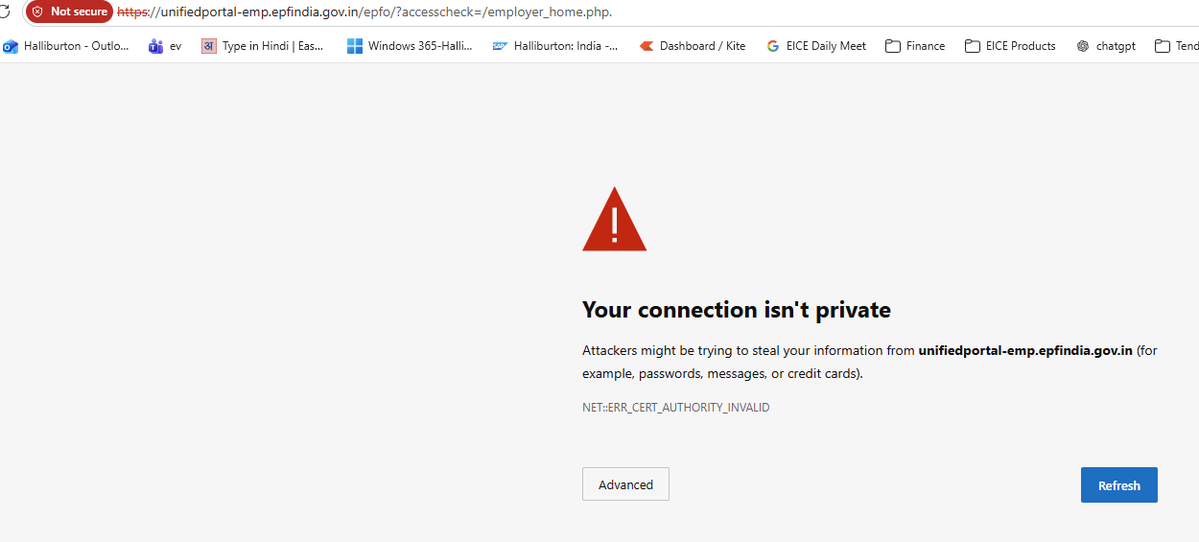The image size is (1199, 542).
Task: Click the bold unifiedportal-emp.epfindia.gov.in domain text
Action: pyautogui.click(x=1025, y=351)
